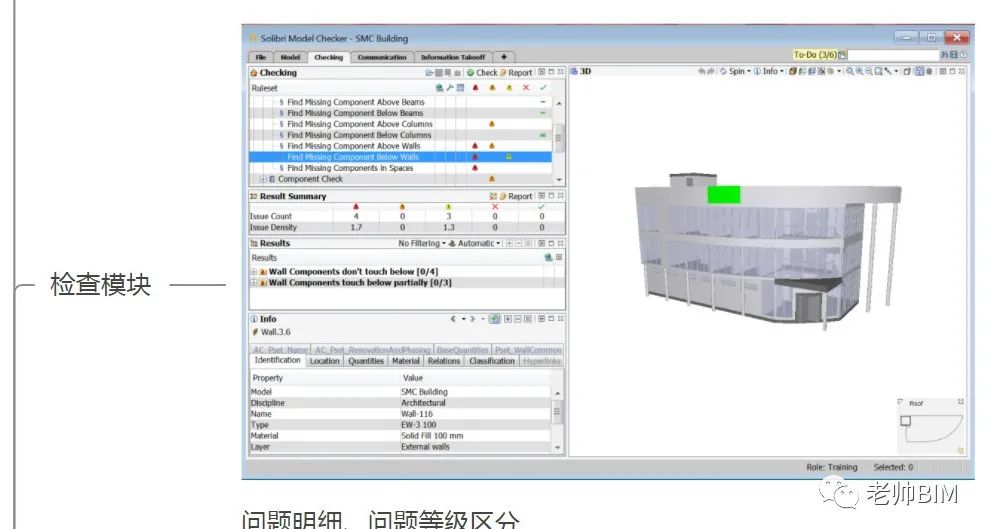The width and height of the screenshot is (991, 529).
Task: Select Find Missing Component Above Beams
Action: tap(356, 102)
